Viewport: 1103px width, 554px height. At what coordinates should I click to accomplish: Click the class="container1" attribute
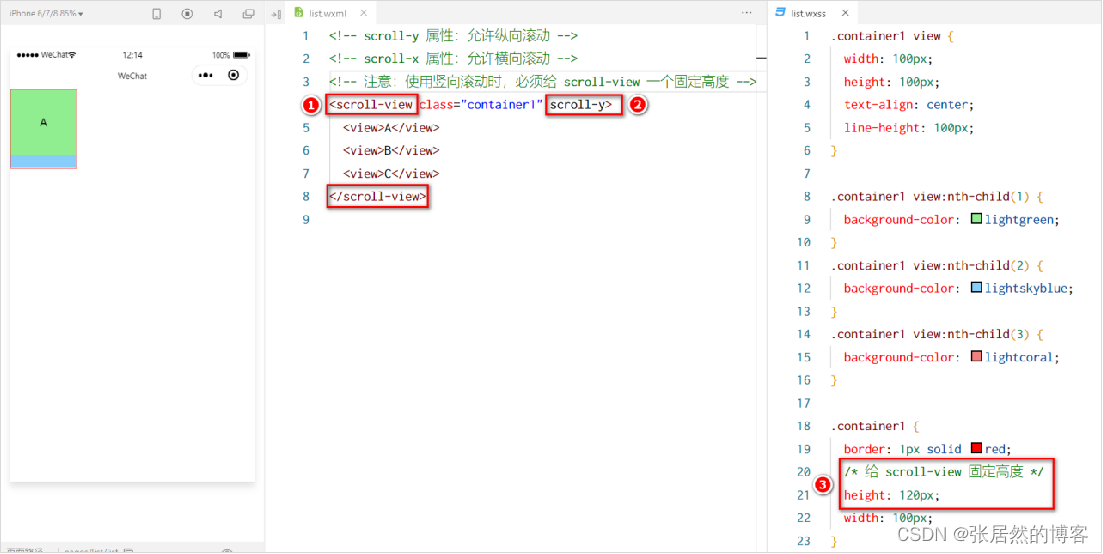[x=482, y=105]
